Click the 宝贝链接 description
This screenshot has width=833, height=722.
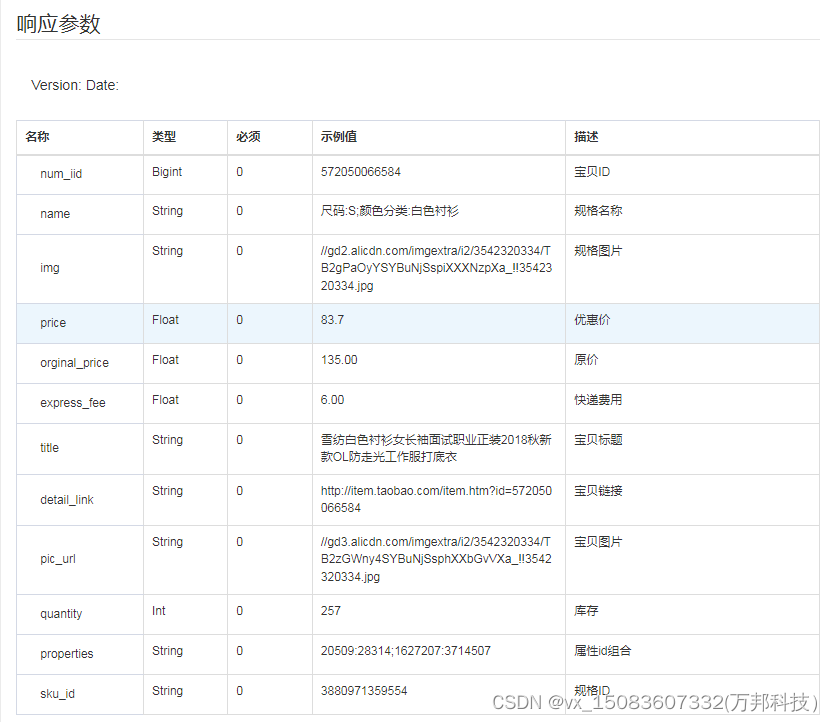598,491
